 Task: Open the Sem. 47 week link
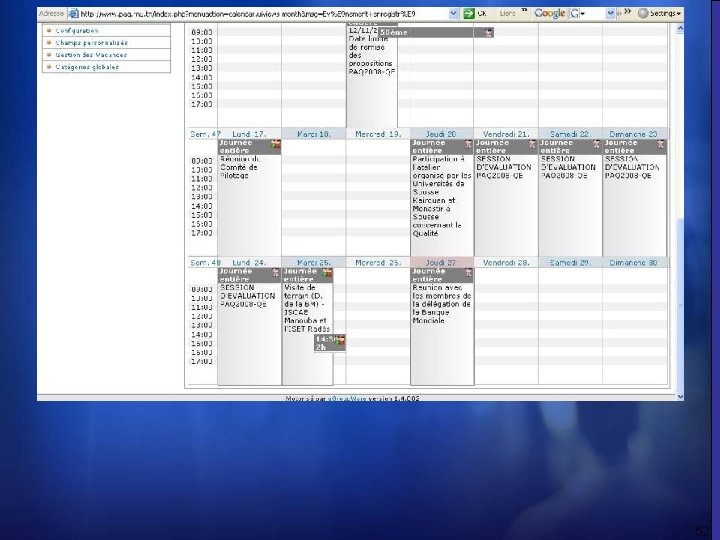205,134
